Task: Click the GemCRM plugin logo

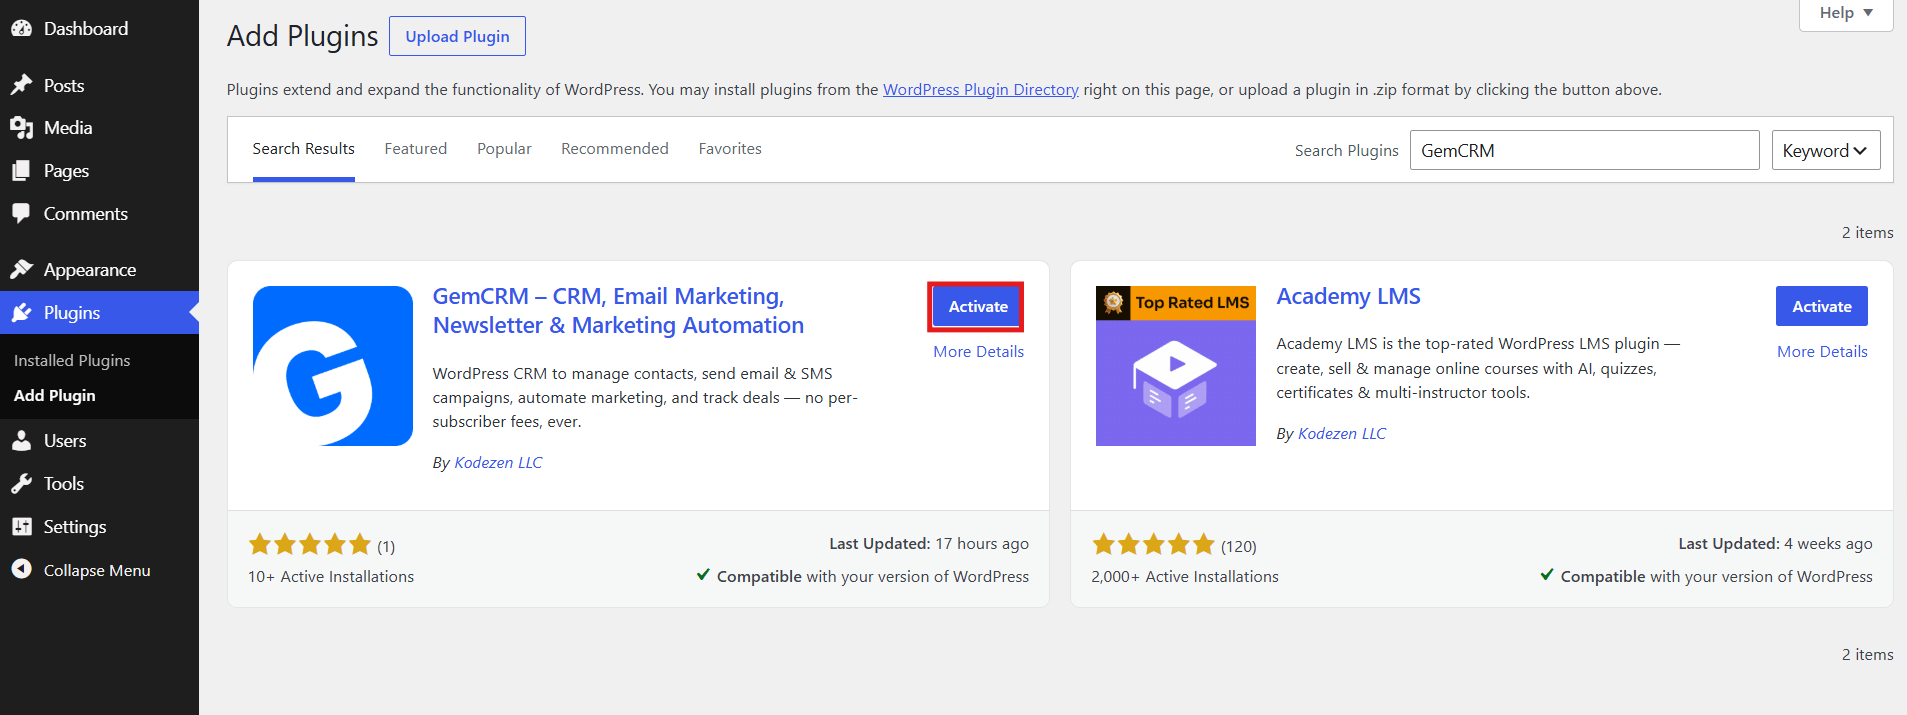Action: (333, 366)
